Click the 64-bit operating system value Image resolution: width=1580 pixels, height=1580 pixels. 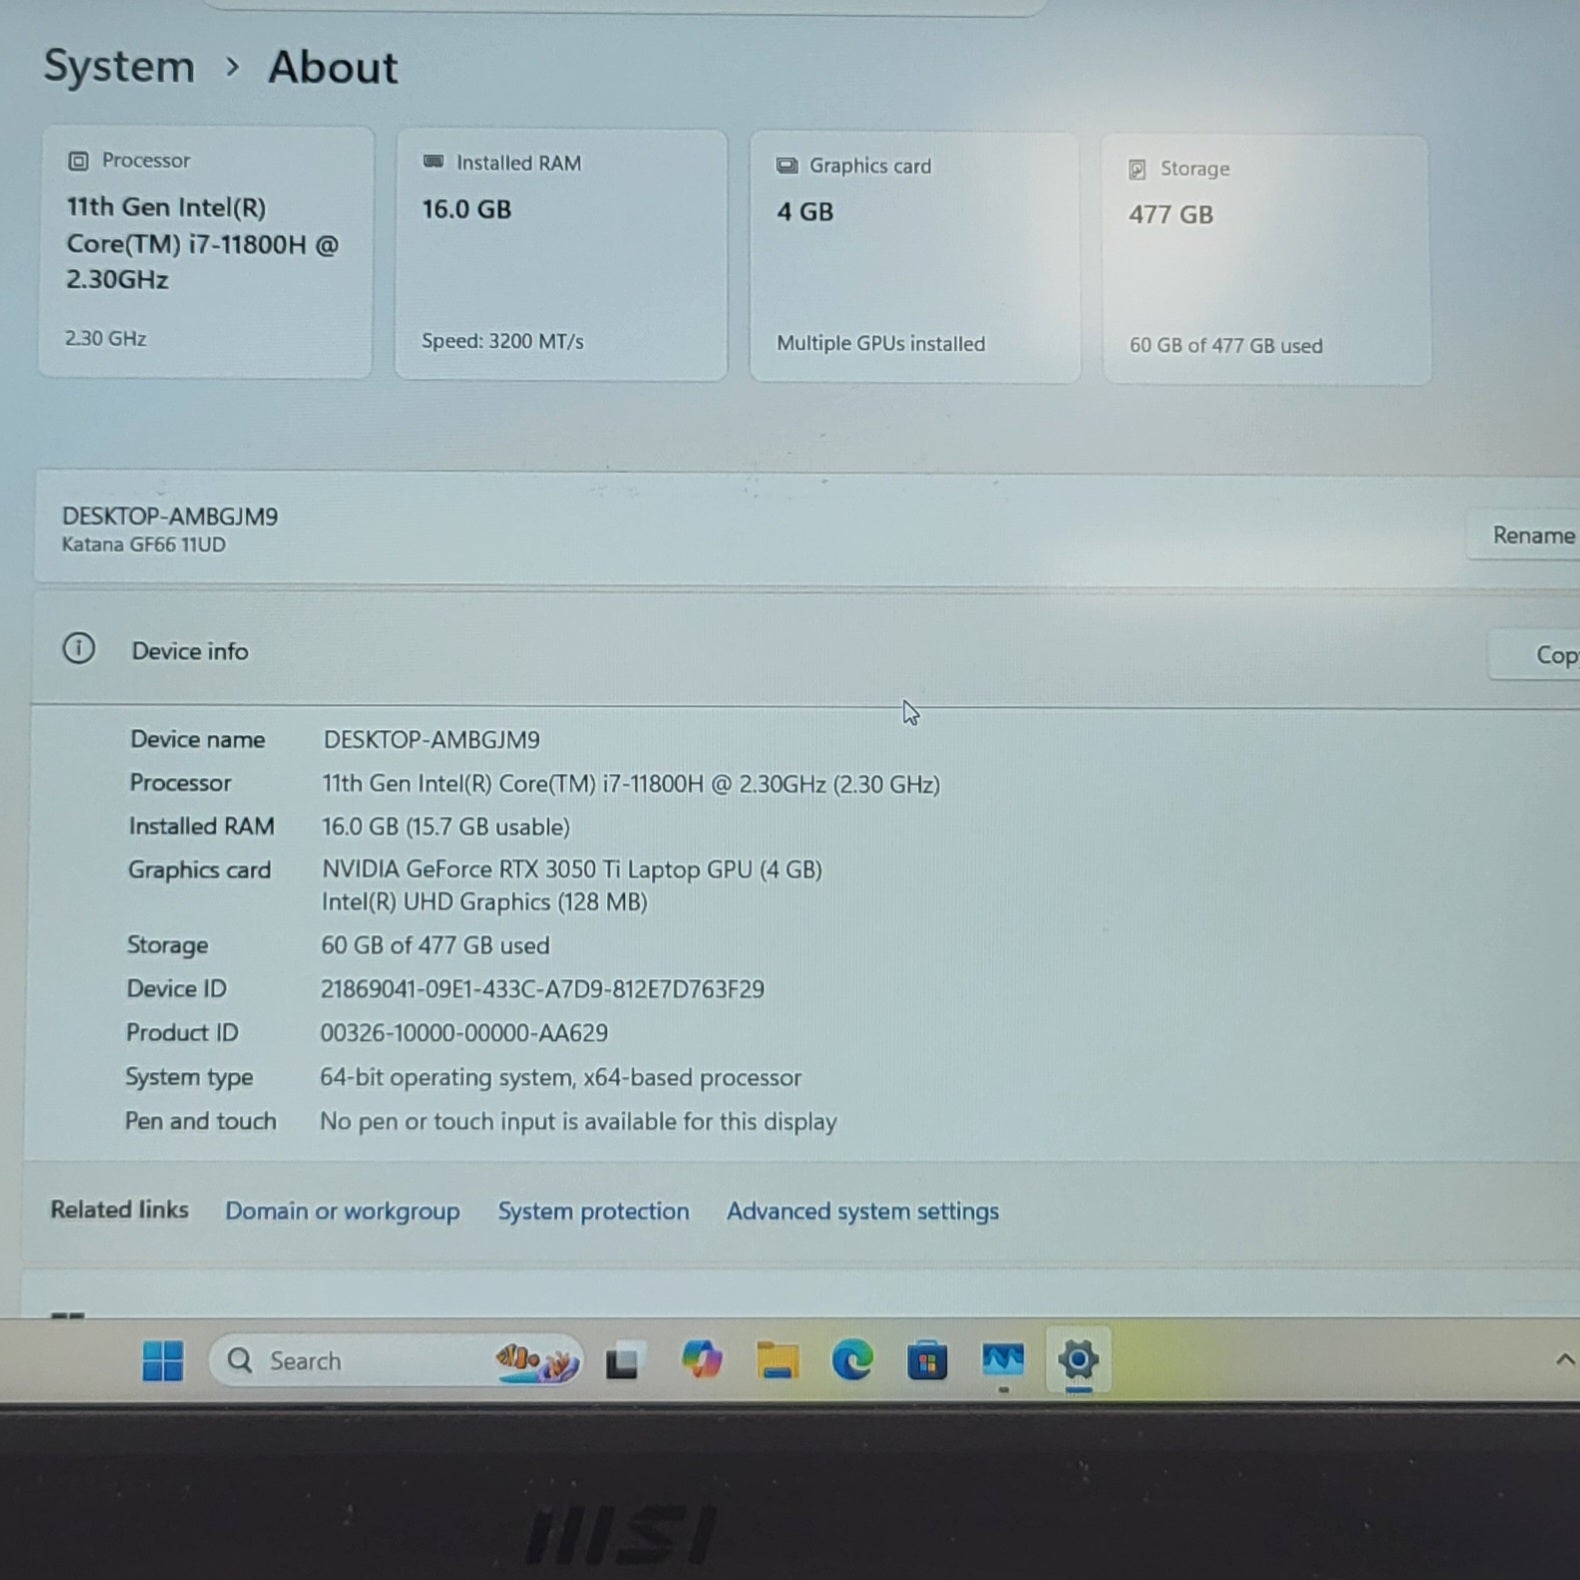[560, 1078]
